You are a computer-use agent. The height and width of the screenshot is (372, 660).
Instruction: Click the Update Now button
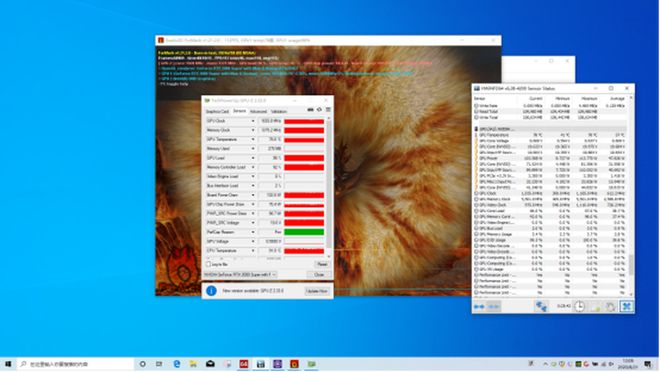(x=317, y=291)
